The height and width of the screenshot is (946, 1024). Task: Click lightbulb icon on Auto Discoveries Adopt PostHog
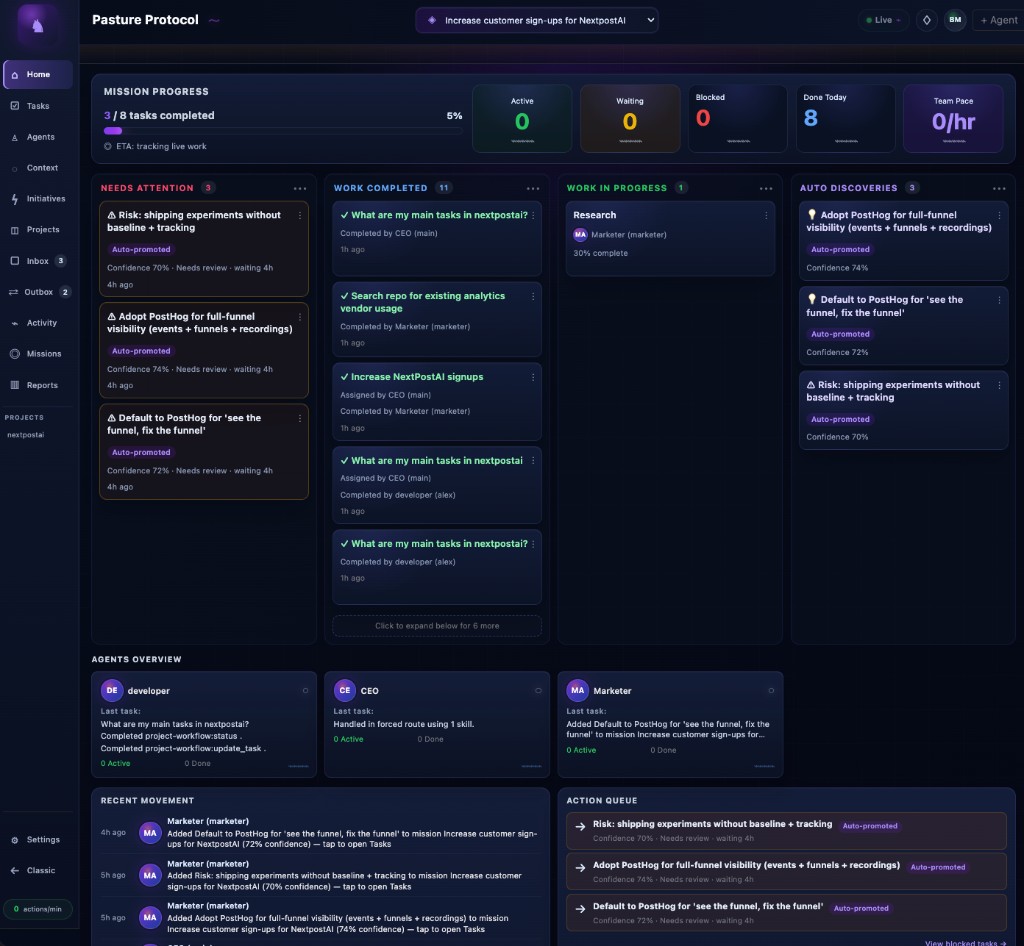[x=812, y=215]
